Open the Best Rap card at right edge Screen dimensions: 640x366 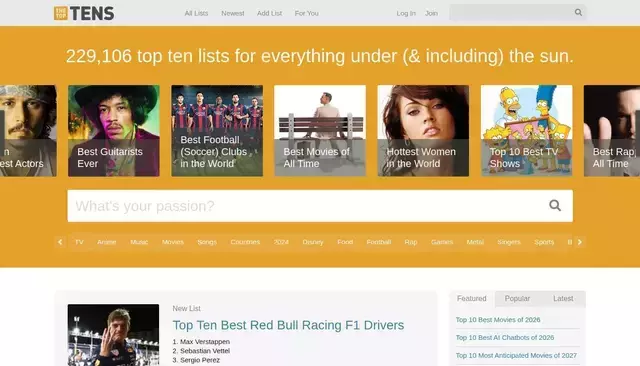point(612,131)
